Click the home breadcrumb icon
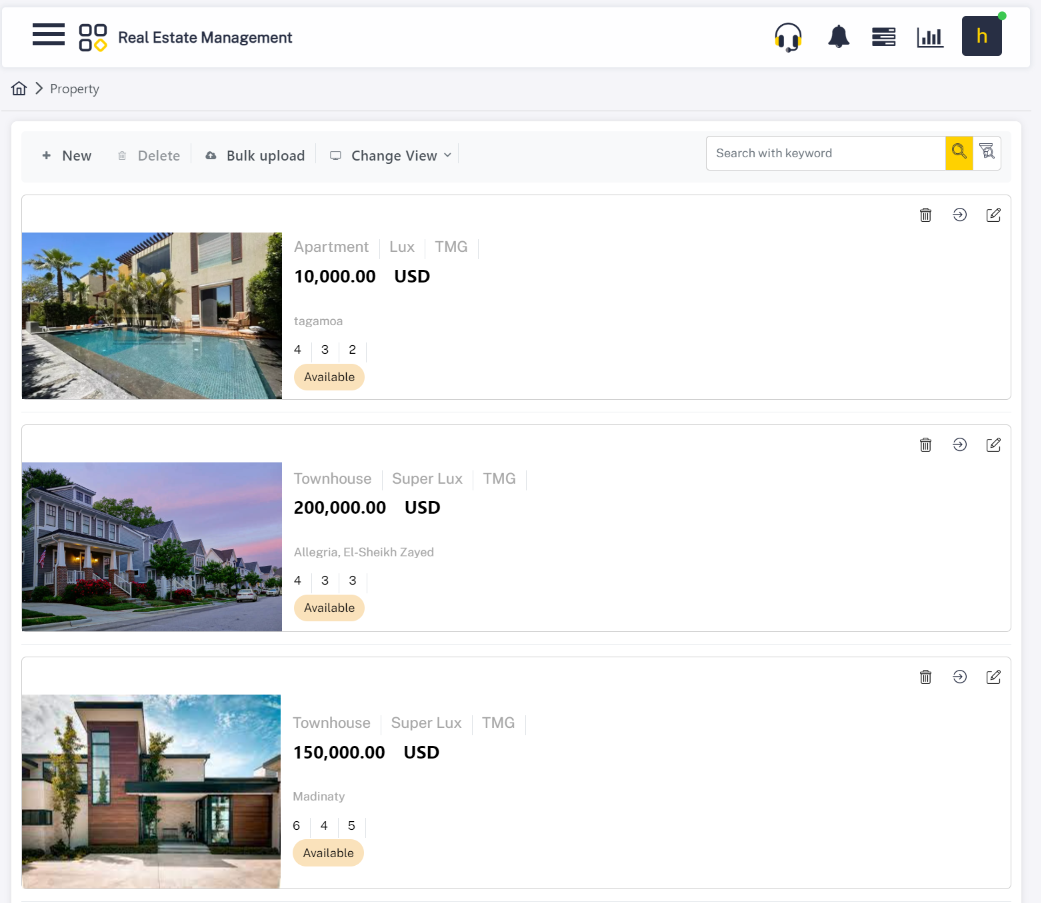 [19, 89]
